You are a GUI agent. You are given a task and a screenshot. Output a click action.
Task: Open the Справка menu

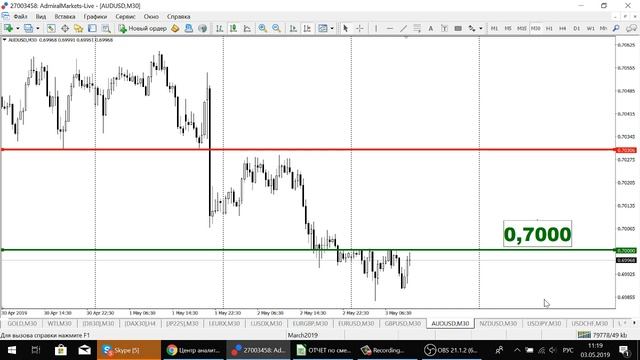pos(178,17)
